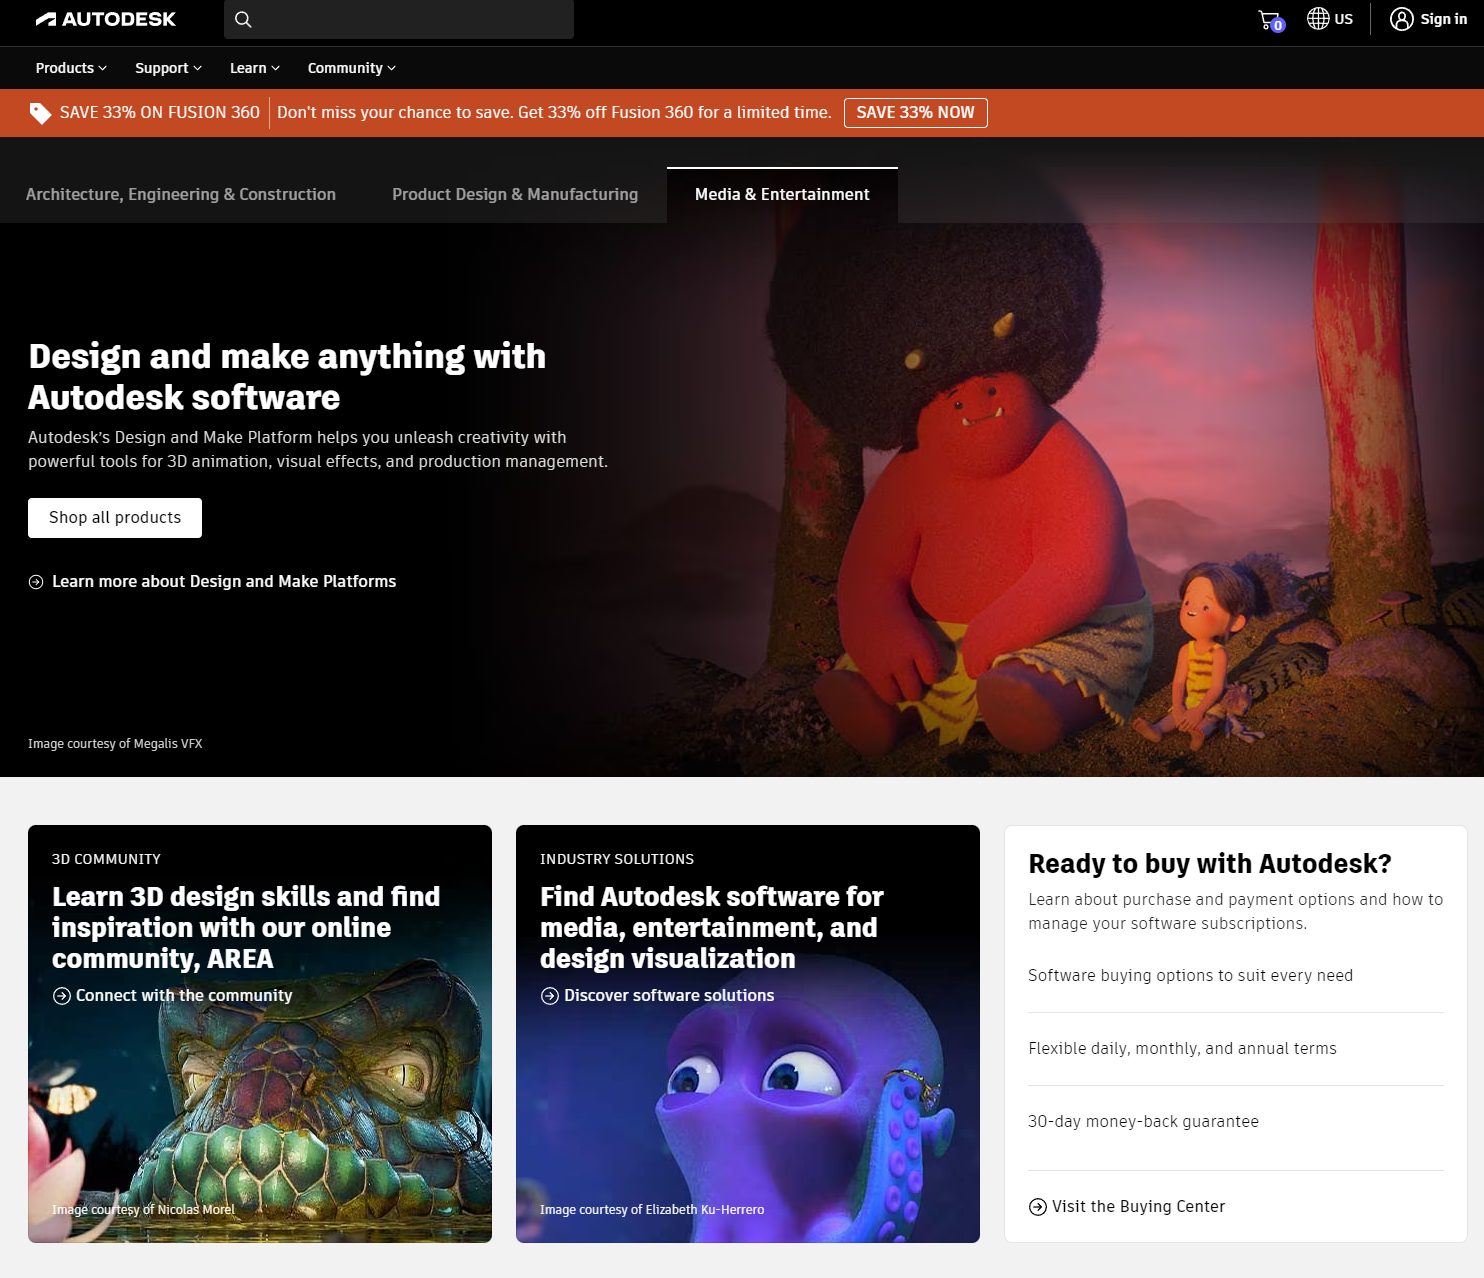This screenshot has height=1278, width=1484.
Task: Click arrow icon beside Connect with the community
Action: point(62,996)
